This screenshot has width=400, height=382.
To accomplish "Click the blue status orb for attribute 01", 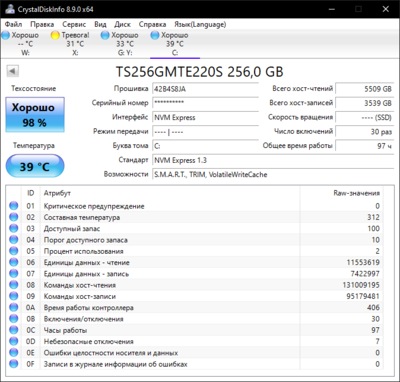I will (14, 206).
